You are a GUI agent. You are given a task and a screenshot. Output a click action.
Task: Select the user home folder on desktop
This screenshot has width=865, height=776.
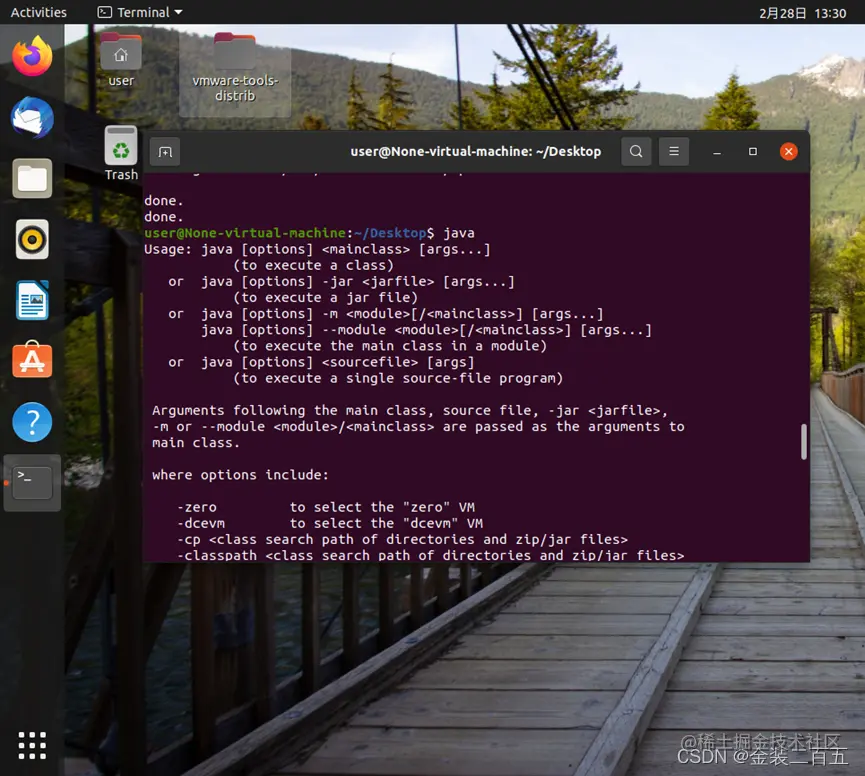click(121, 61)
